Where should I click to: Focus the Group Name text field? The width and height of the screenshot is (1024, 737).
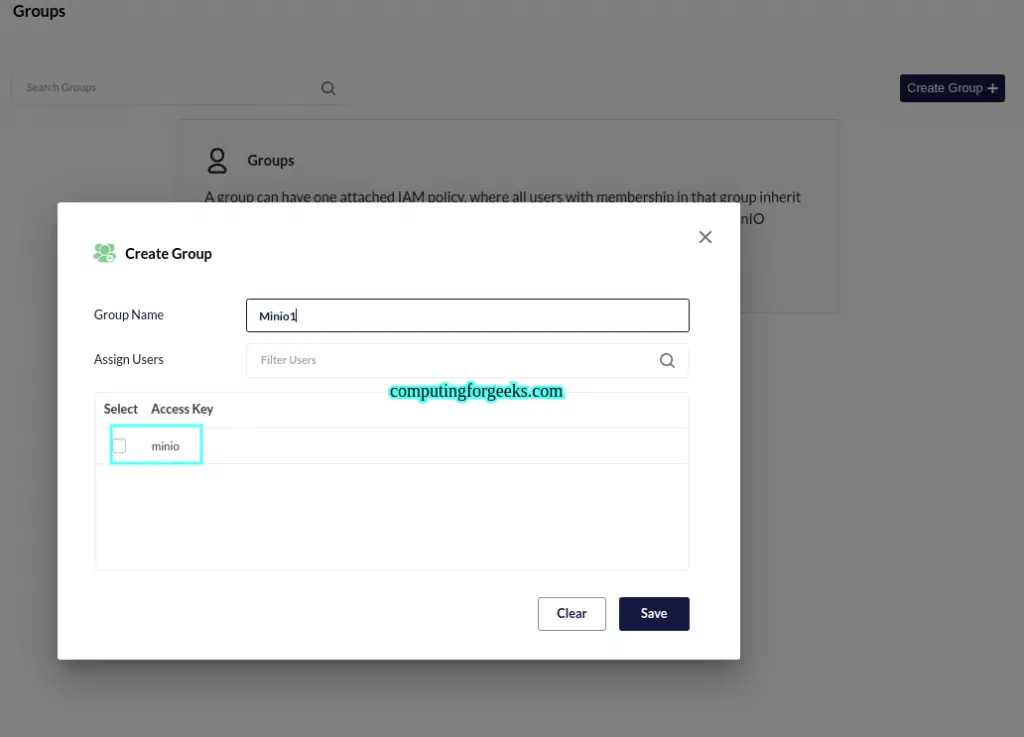pos(468,315)
